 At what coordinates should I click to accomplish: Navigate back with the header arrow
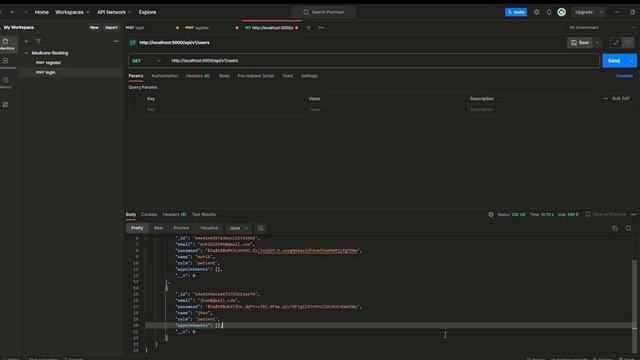tap(13, 12)
